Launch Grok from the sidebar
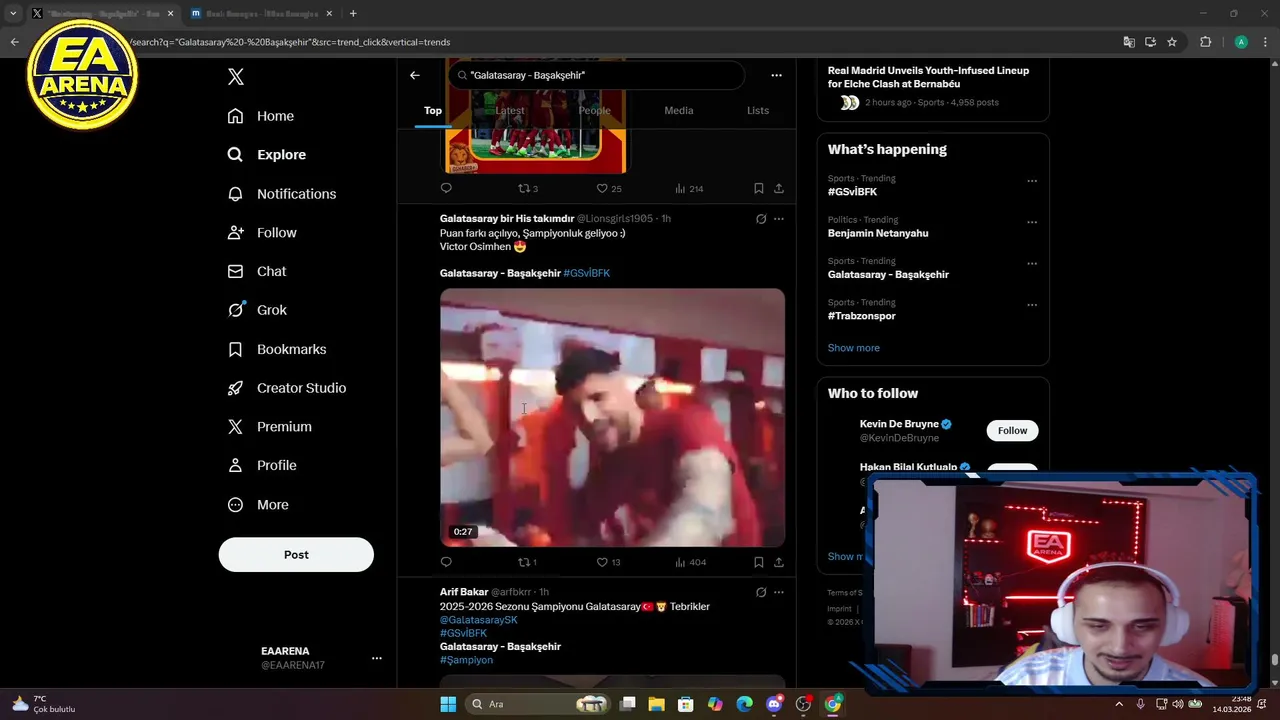The image size is (1280, 720). (x=257, y=310)
